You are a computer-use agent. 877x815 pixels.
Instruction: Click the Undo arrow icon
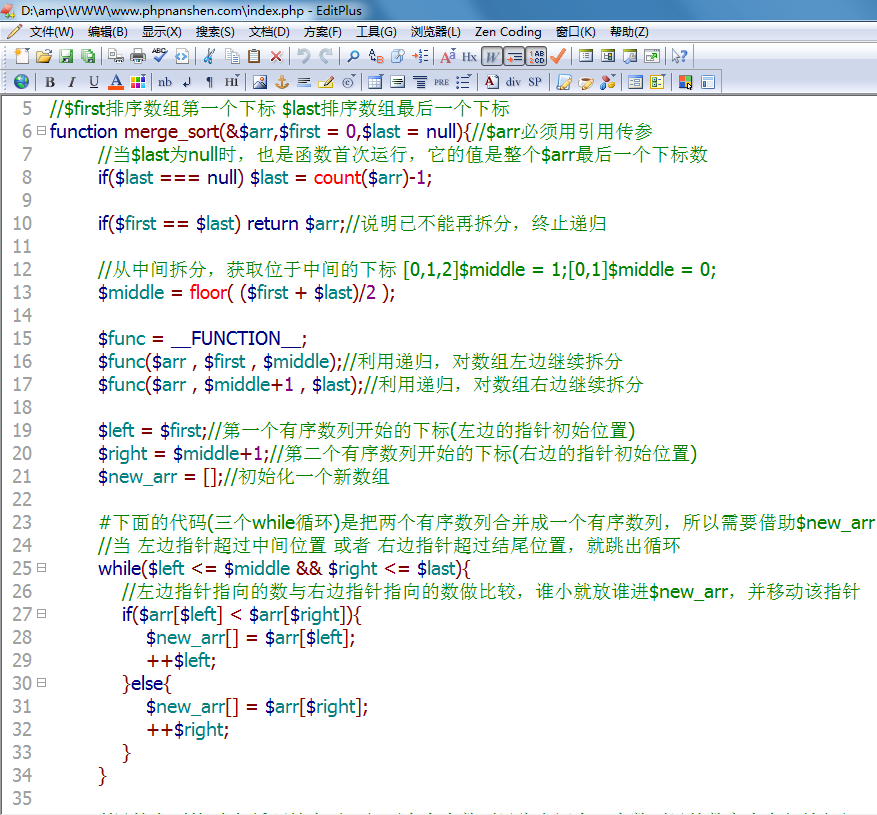click(x=304, y=56)
